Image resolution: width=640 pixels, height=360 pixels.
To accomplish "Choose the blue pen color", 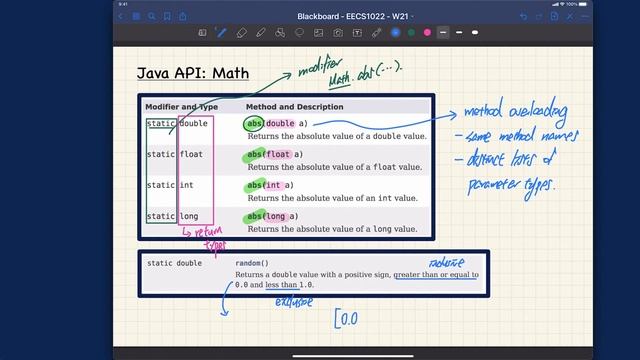I will pos(396,33).
